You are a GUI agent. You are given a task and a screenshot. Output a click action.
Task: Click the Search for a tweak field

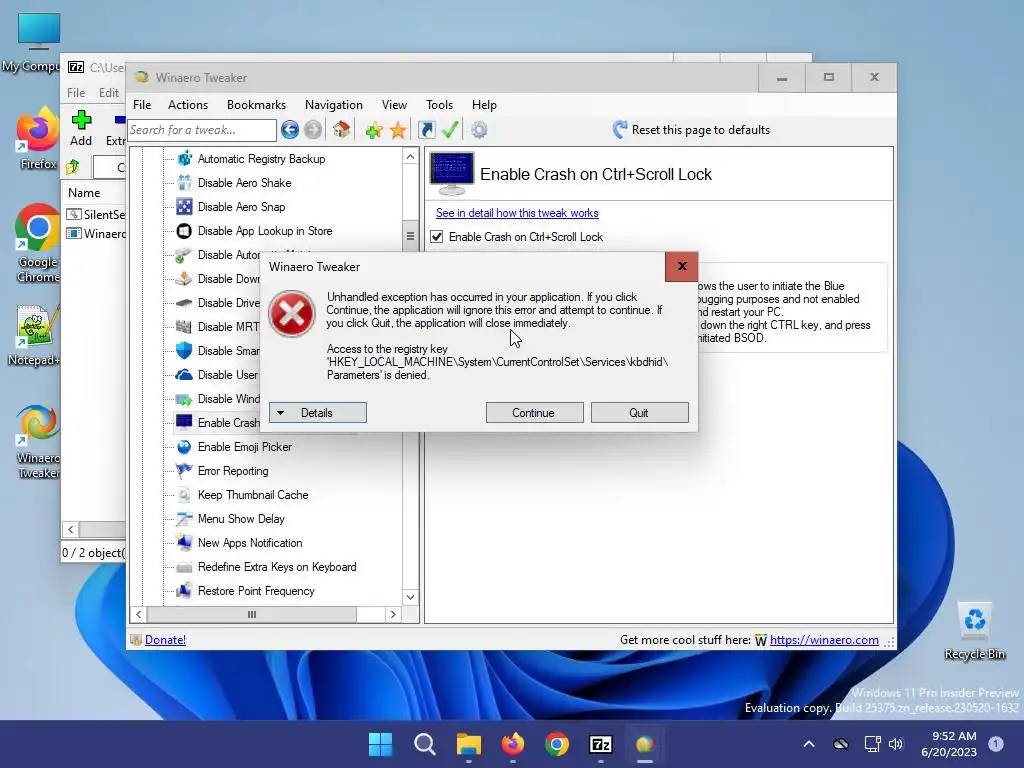coord(202,130)
